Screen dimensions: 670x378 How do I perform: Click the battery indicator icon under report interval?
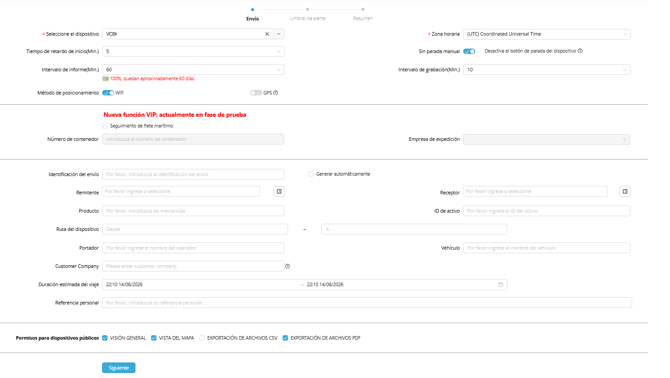pyautogui.click(x=106, y=79)
